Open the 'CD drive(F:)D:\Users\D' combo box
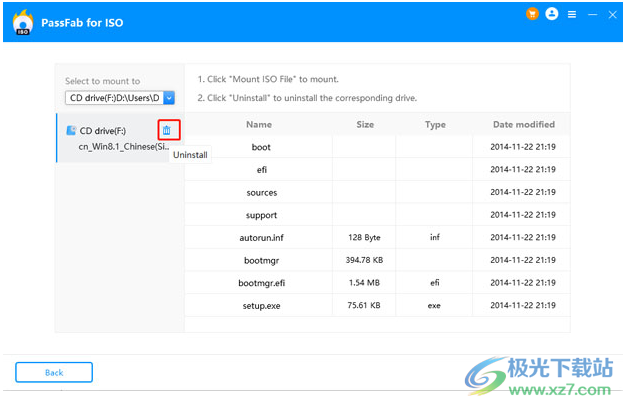Viewport: 624px width, 406px height. tap(120, 98)
